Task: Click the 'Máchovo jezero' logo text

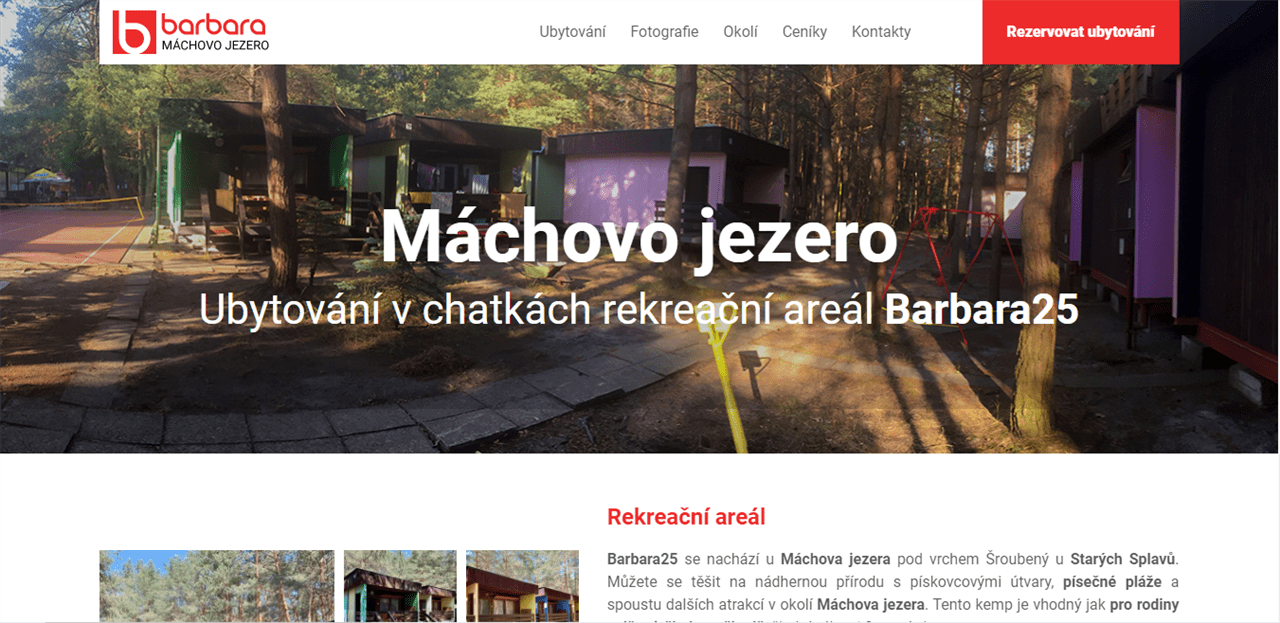Action: [215, 46]
